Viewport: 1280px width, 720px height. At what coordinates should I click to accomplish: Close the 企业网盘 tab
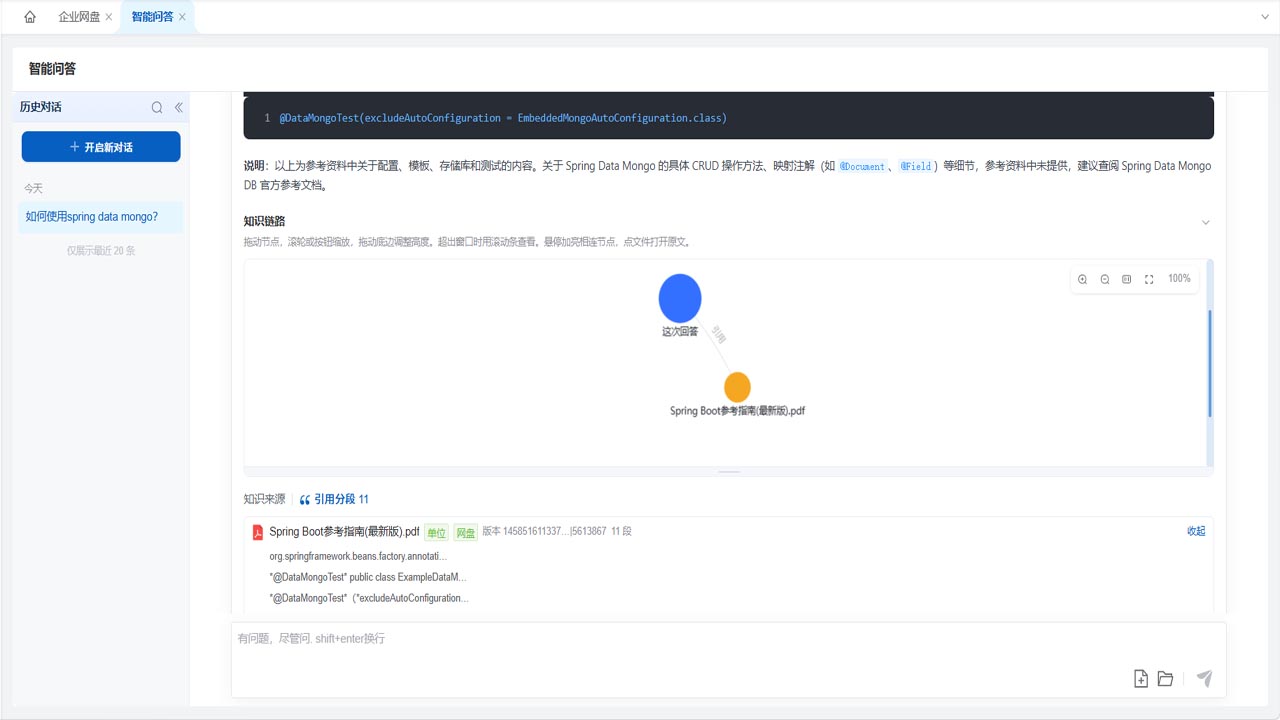click(x=108, y=17)
